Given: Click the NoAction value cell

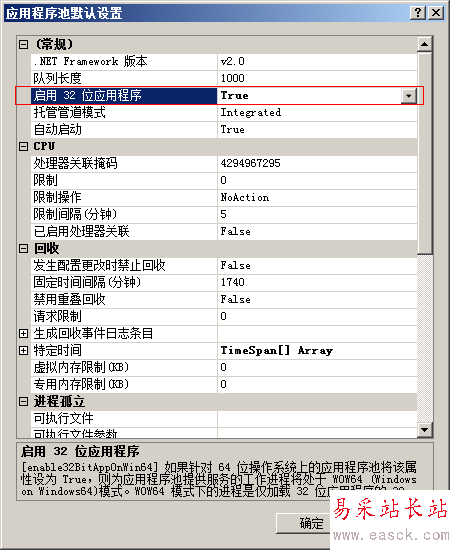Looking at the screenshot, I should coord(317,197).
